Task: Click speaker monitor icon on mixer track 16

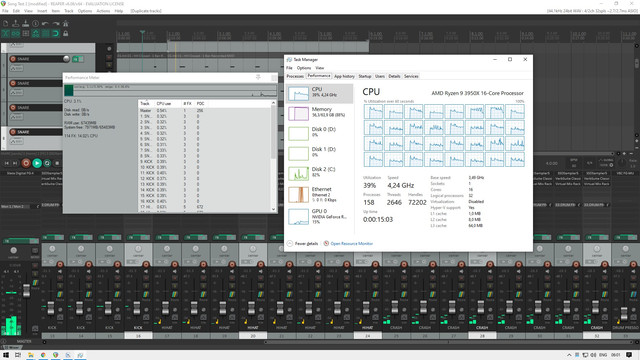Action: 146,271
